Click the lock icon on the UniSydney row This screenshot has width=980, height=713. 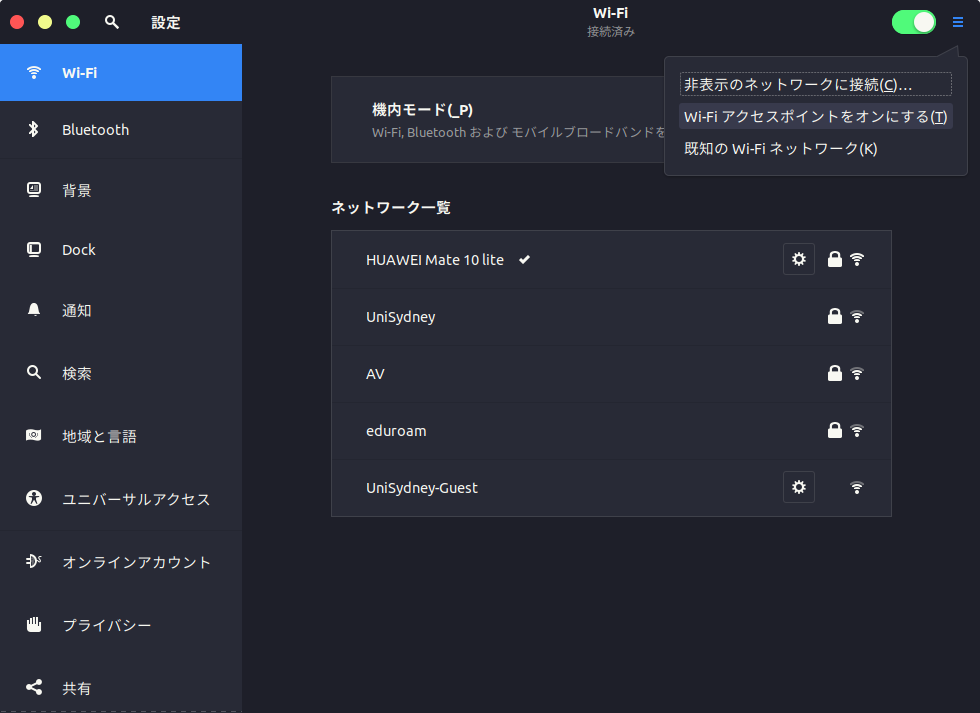(835, 316)
